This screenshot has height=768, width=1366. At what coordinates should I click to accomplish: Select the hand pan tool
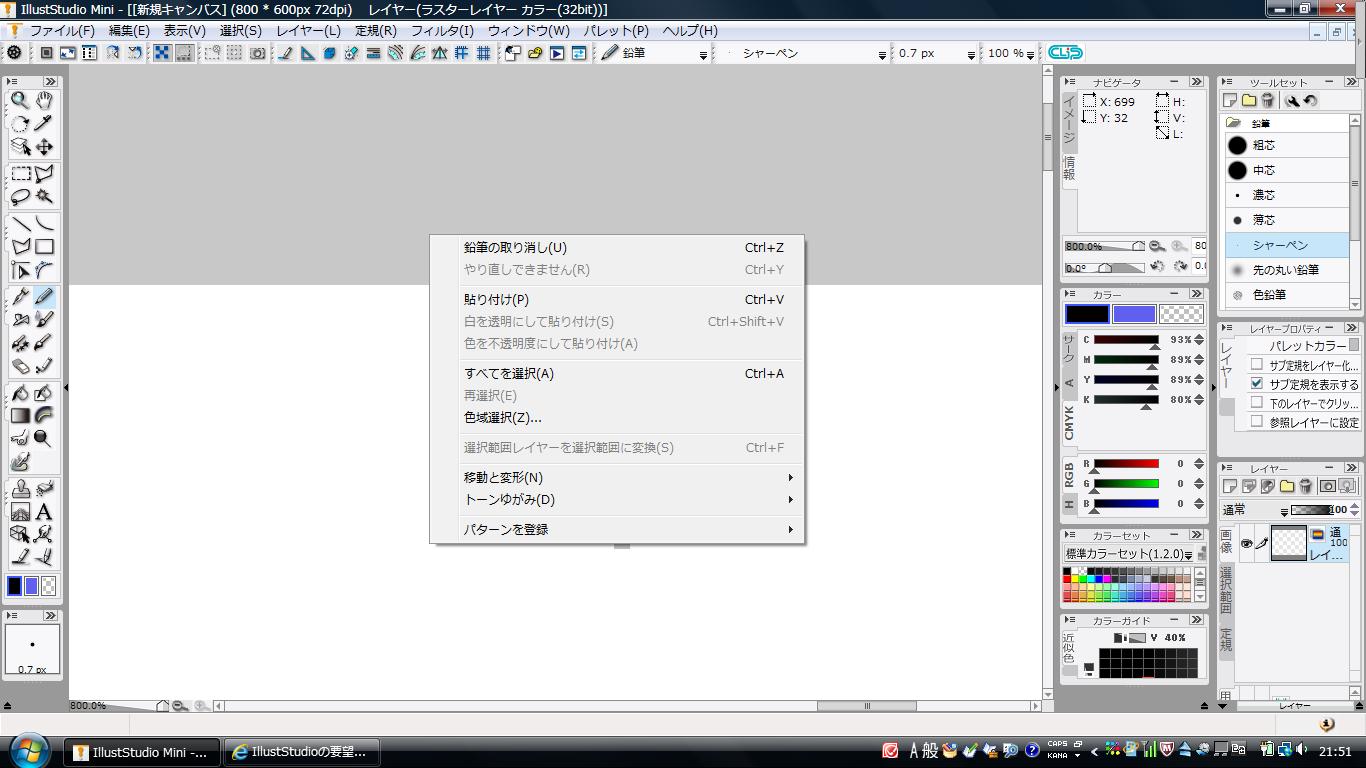[44, 100]
